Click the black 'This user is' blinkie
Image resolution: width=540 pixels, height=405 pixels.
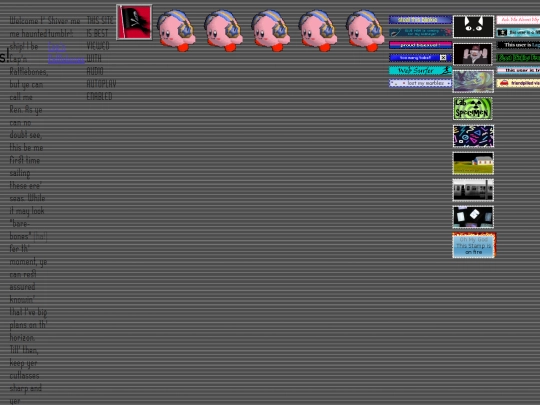(518, 45)
